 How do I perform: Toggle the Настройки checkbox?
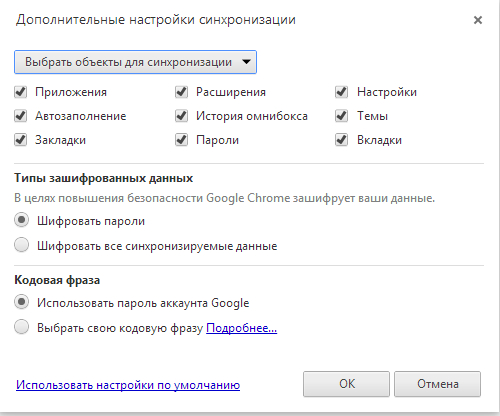click(342, 92)
